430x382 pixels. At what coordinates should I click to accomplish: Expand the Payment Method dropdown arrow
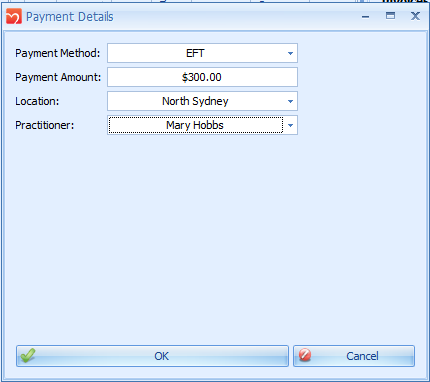click(x=290, y=53)
